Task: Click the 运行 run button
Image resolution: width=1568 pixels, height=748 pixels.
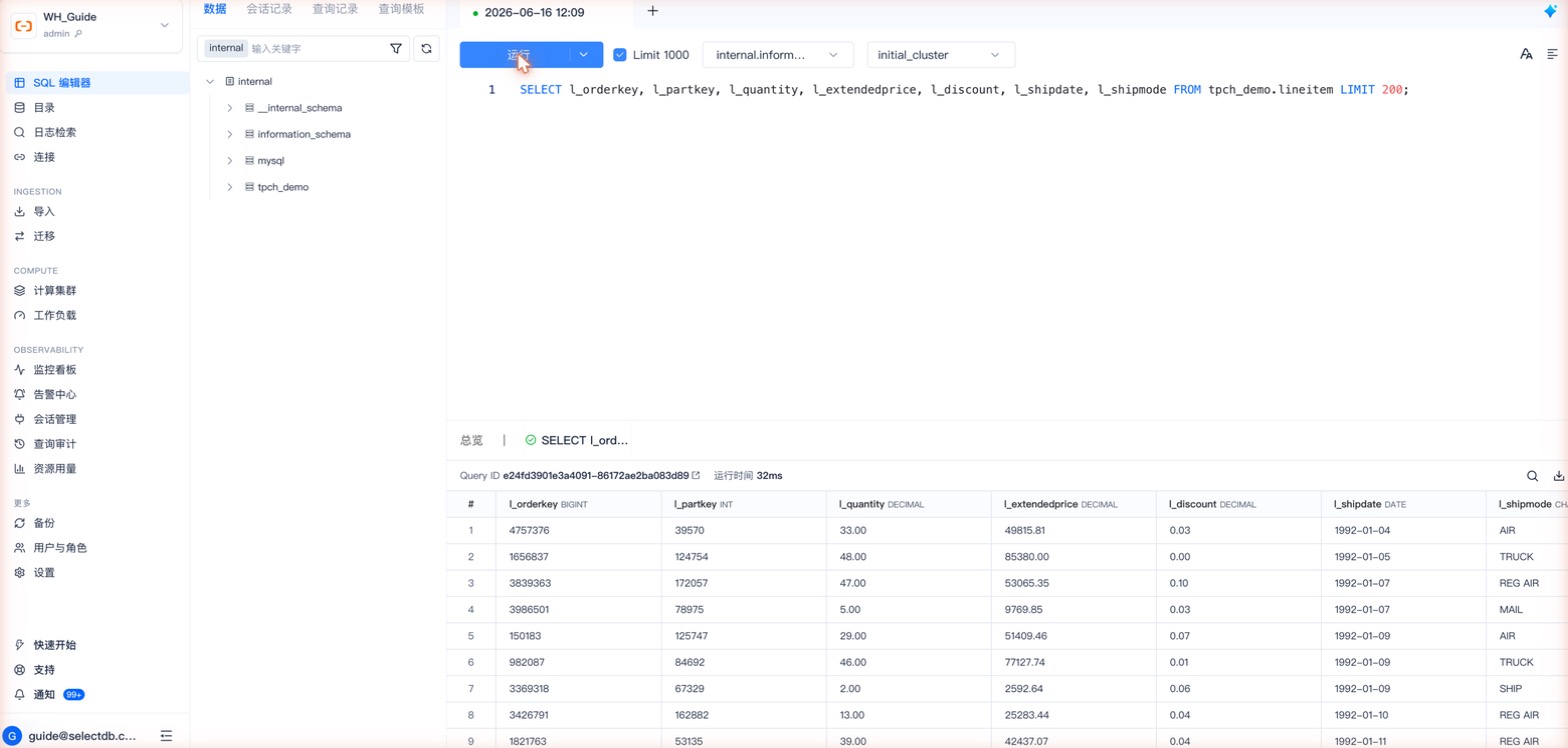Action: 515,55
